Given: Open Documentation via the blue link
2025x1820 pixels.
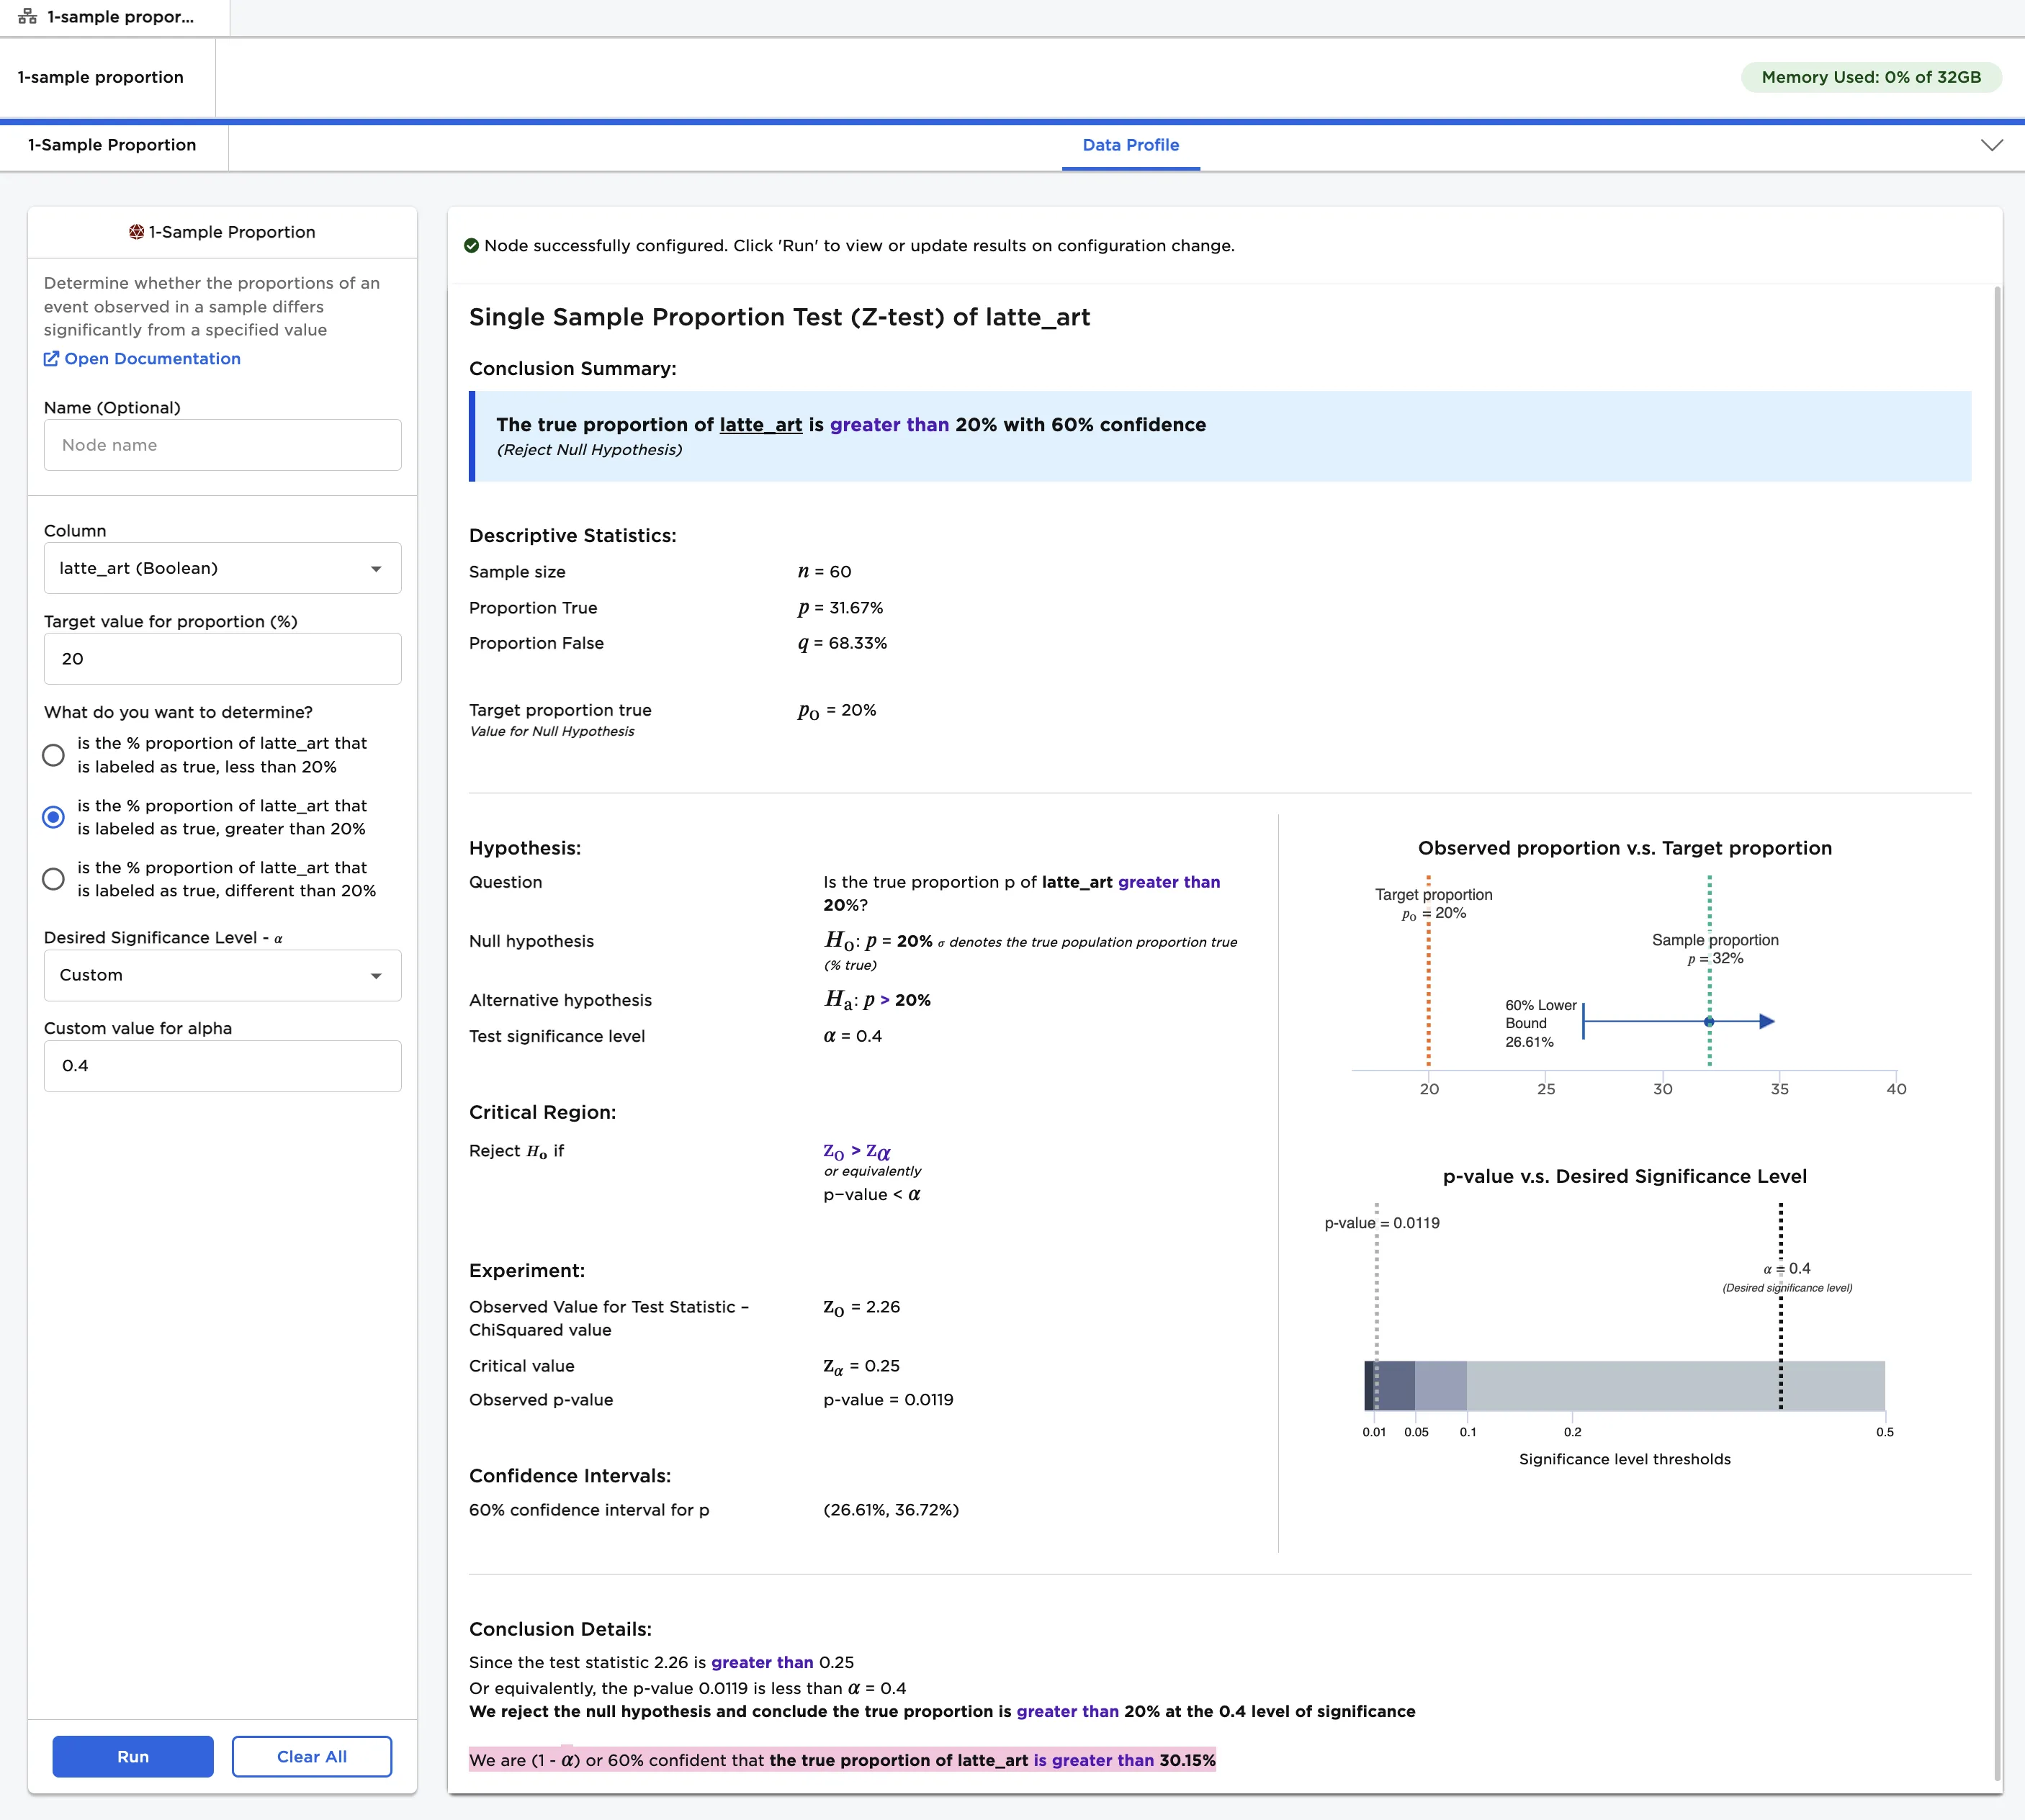Looking at the screenshot, I should click(x=152, y=358).
